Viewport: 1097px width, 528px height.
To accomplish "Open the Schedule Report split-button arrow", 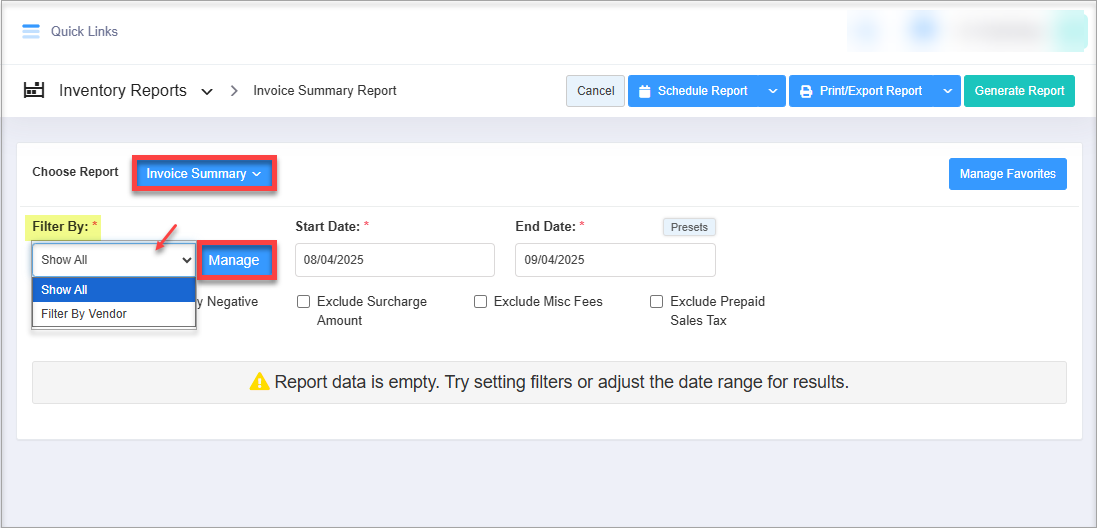I will tap(772, 91).
